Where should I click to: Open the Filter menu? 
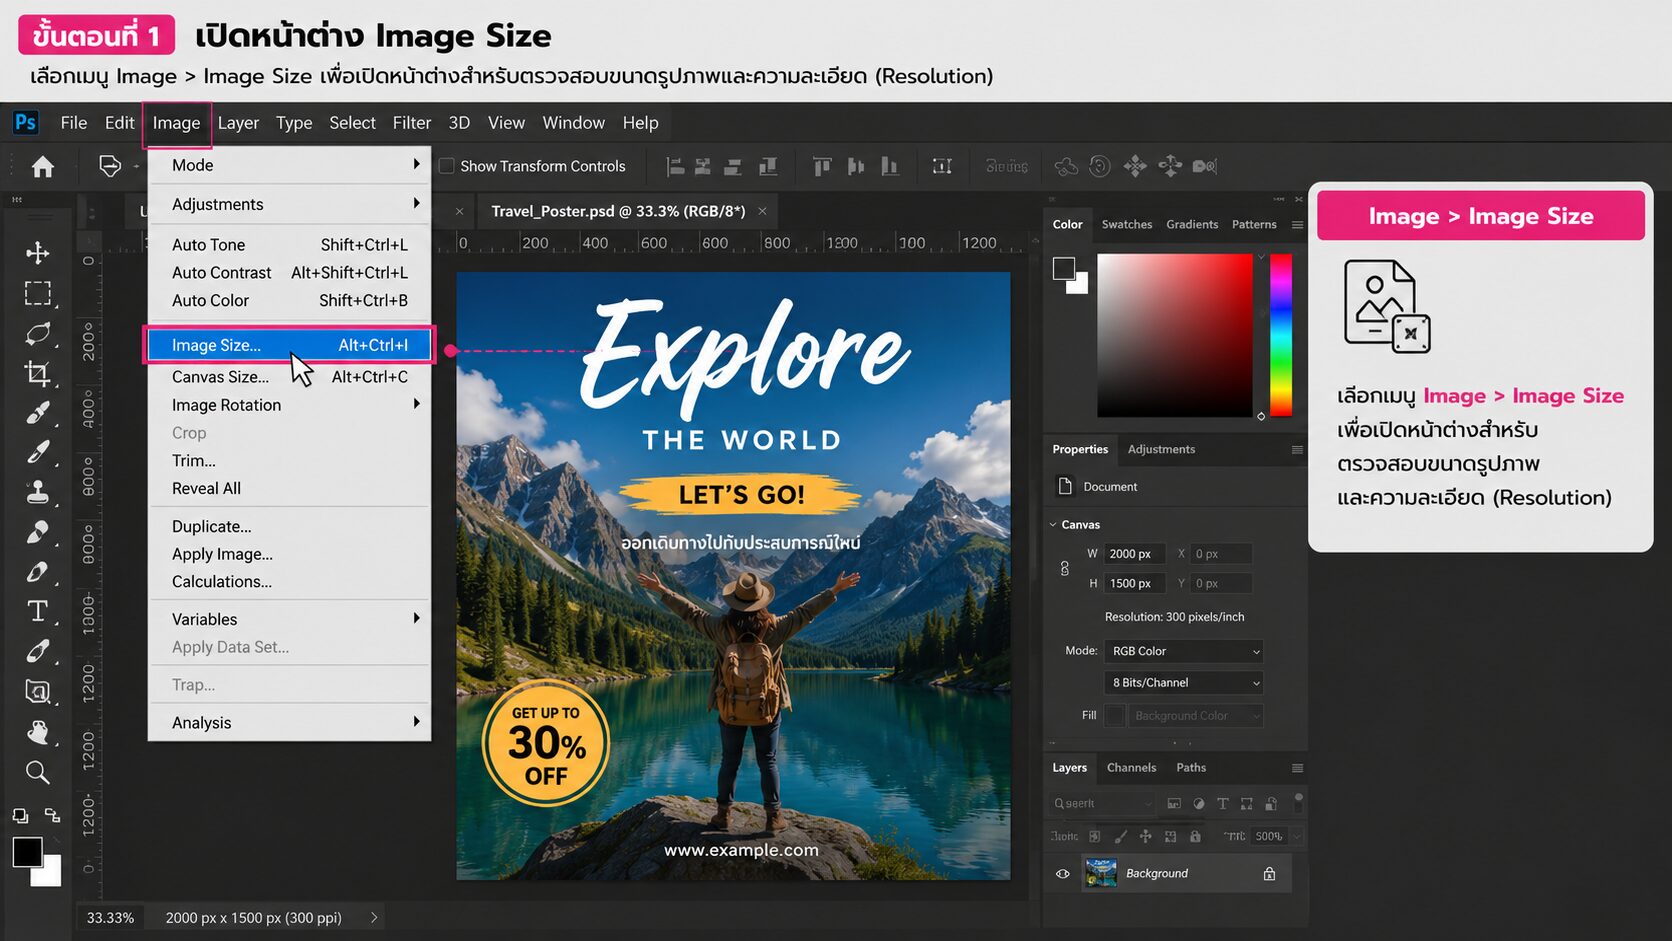point(412,123)
